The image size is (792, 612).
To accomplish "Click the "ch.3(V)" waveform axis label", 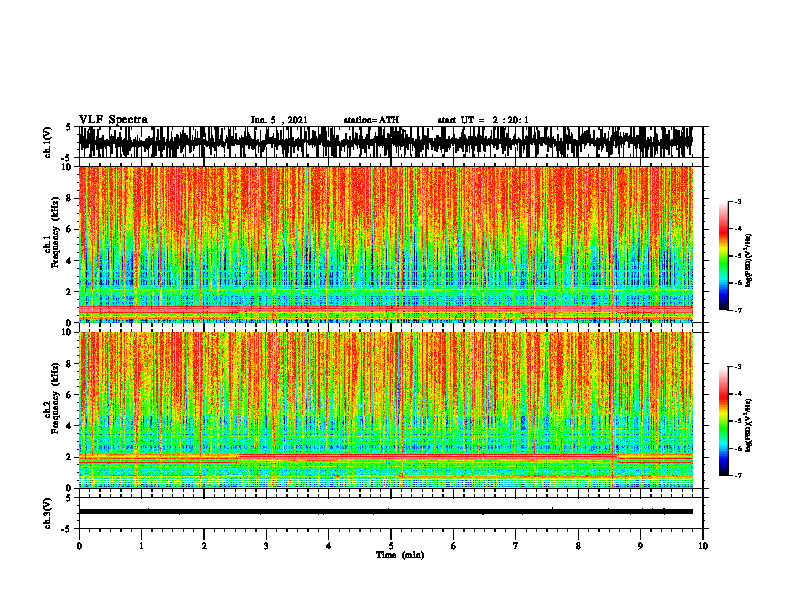I will [x=48, y=513].
